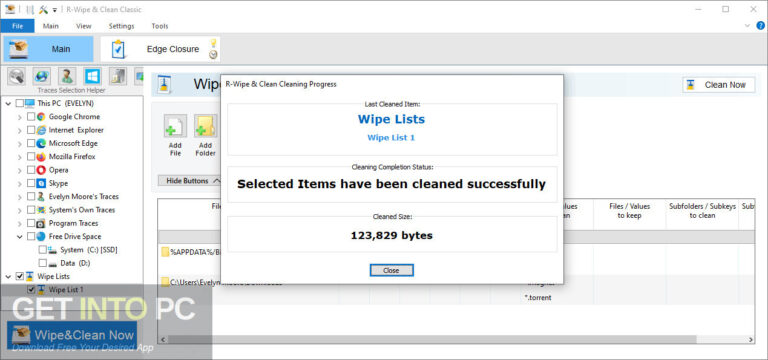768x360 pixels.
Task: Collapse the This PC (EVELYN) node
Action: [x=9, y=103]
